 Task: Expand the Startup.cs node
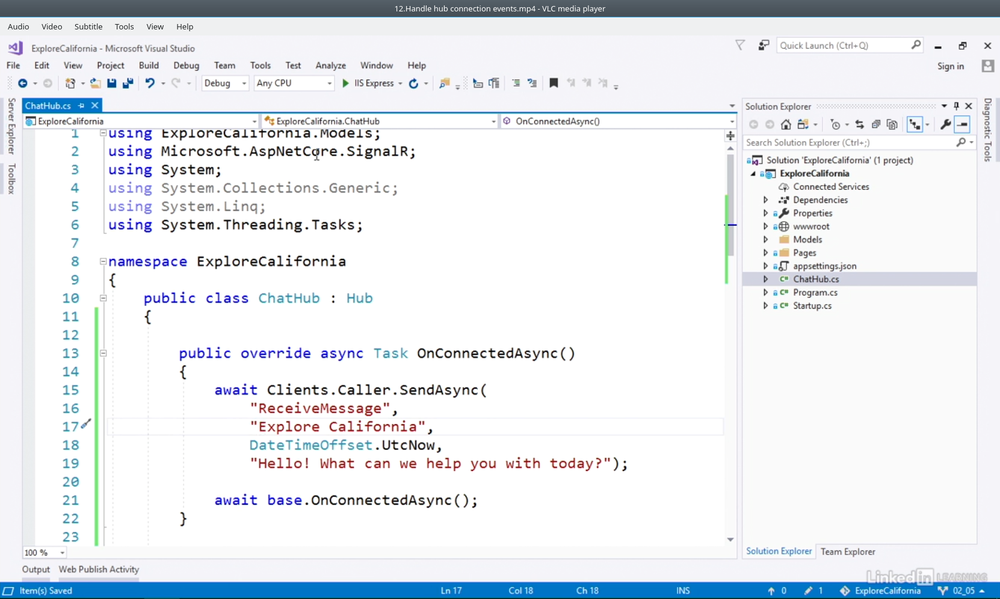tap(766, 306)
